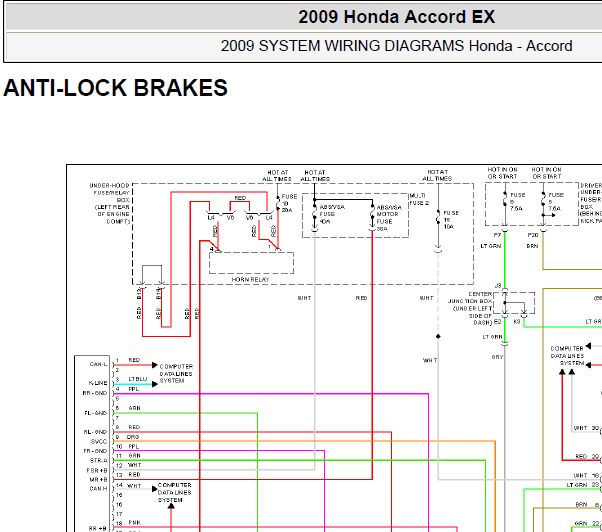This screenshot has height=532, width=602.
Task: Click the 'ABS/VSA MOTOR FUSE 30A' label
Action: pyautogui.click(x=389, y=218)
